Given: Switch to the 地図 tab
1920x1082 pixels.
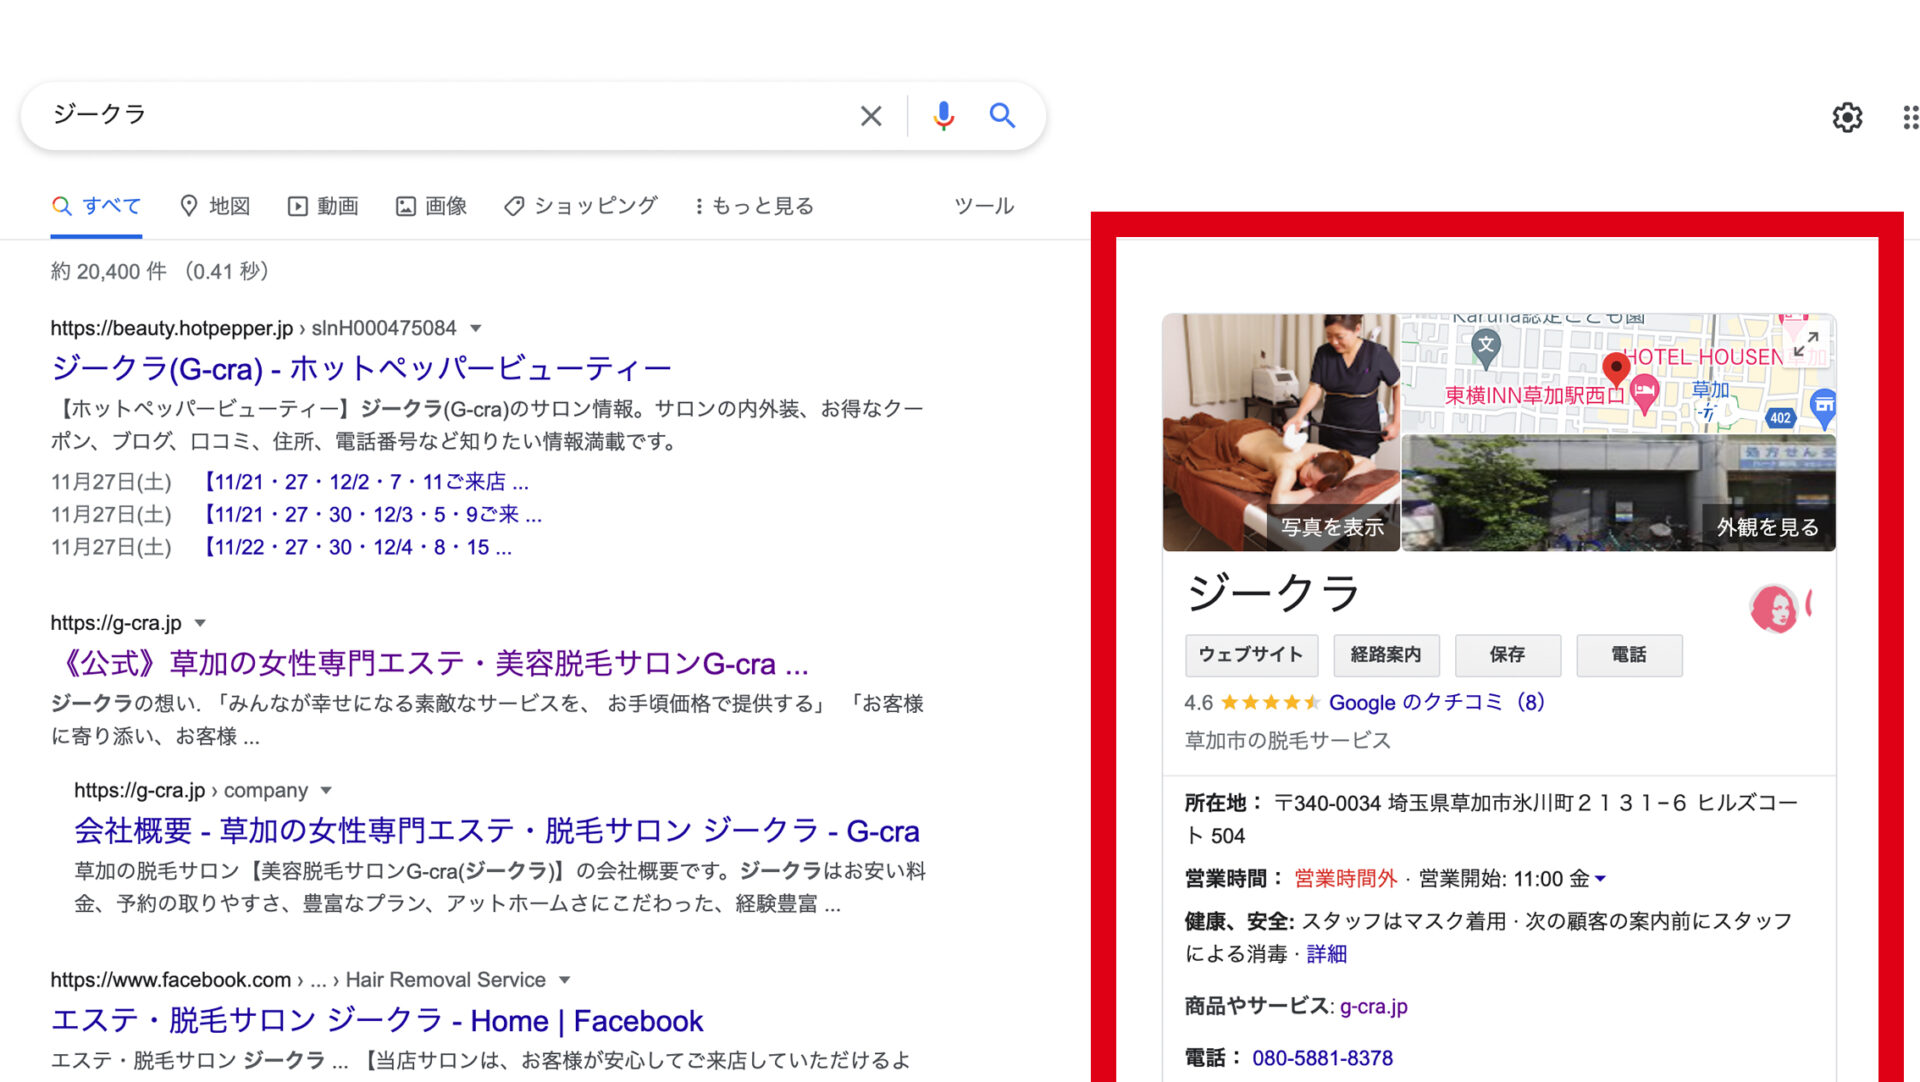Looking at the screenshot, I should click(x=215, y=206).
